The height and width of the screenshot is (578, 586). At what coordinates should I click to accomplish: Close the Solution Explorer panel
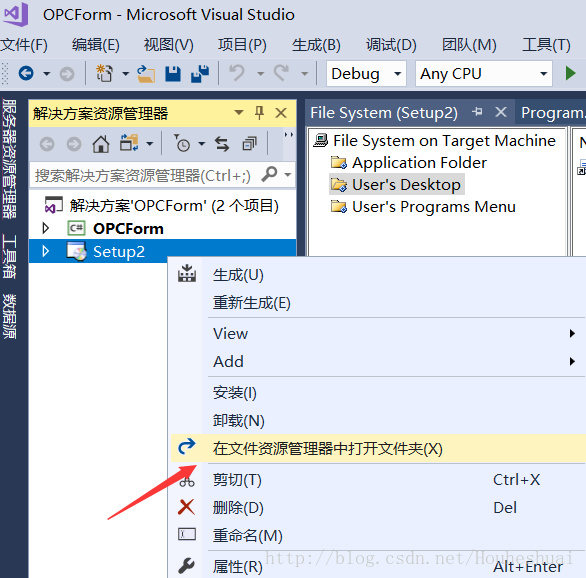(x=281, y=112)
